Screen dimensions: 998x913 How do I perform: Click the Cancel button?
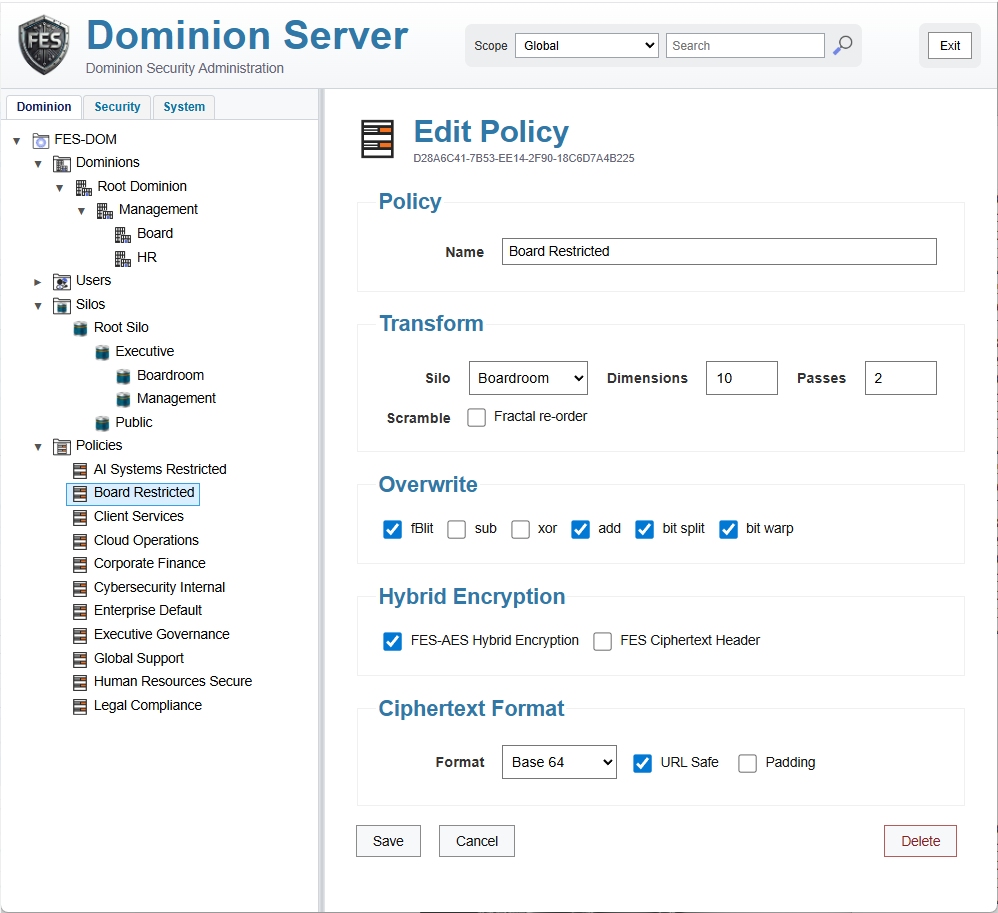pyautogui.click(x=477, y=841)
